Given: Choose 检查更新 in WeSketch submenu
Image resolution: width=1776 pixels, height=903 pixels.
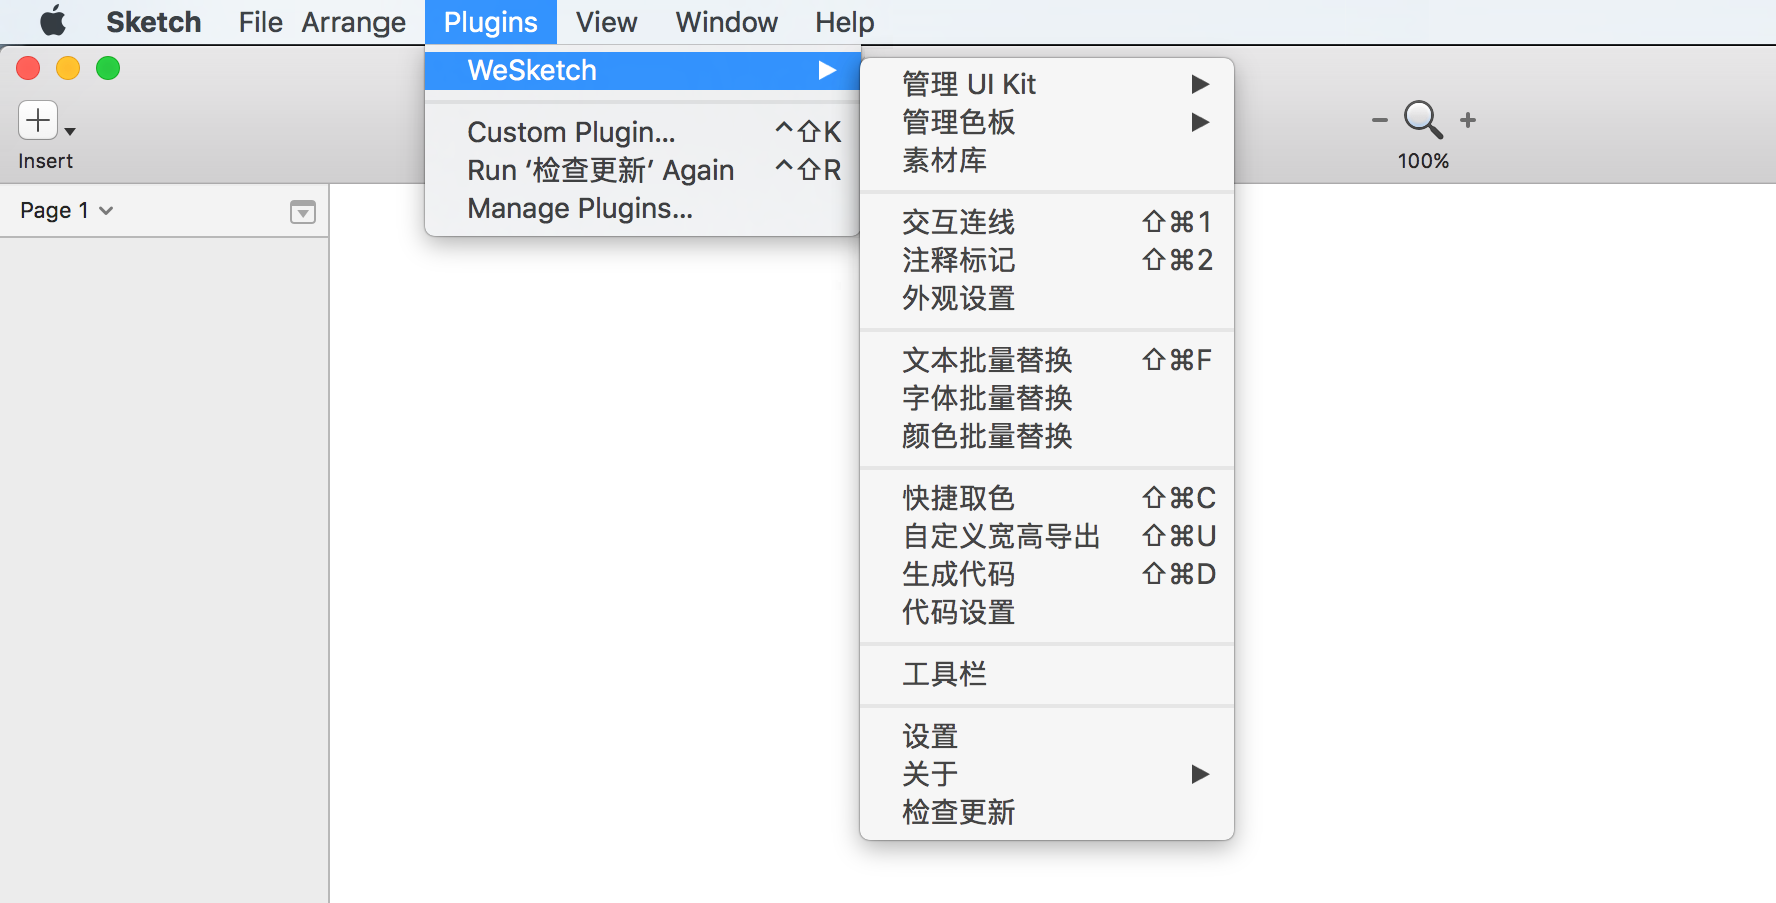Looking at the screenshot, I should (958, 812).
